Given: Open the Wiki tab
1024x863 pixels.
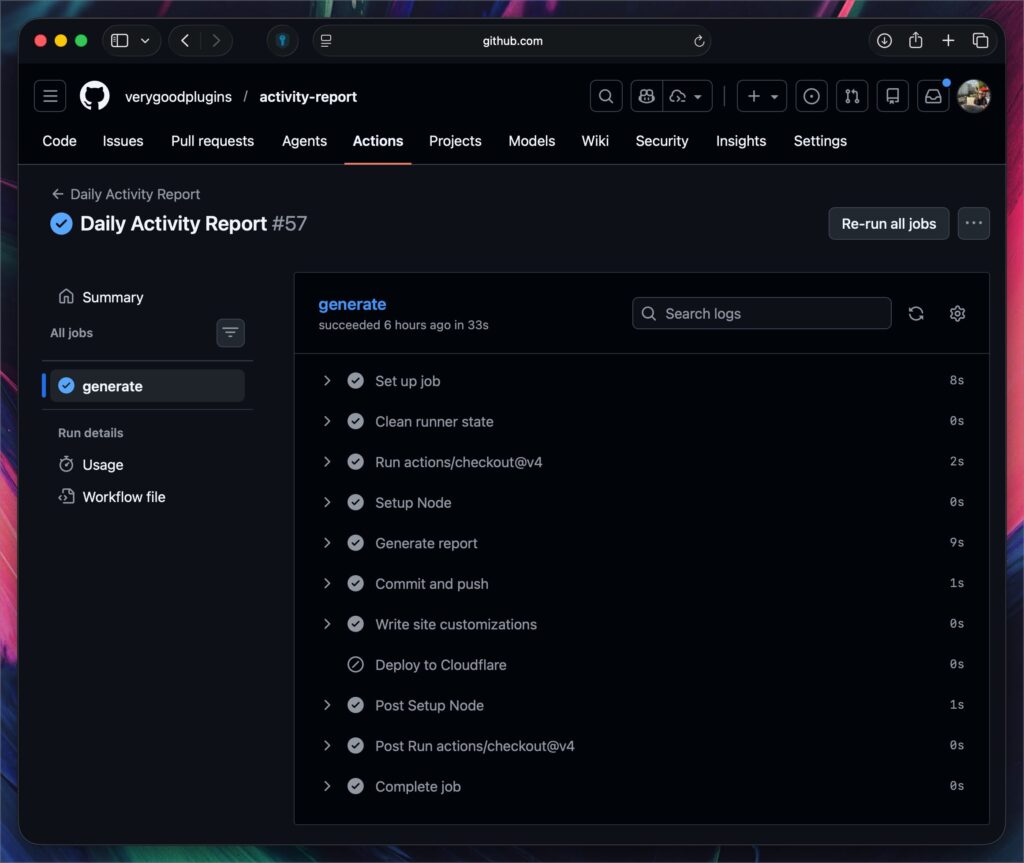Looking at the screenshot, I should click(595, 141).
